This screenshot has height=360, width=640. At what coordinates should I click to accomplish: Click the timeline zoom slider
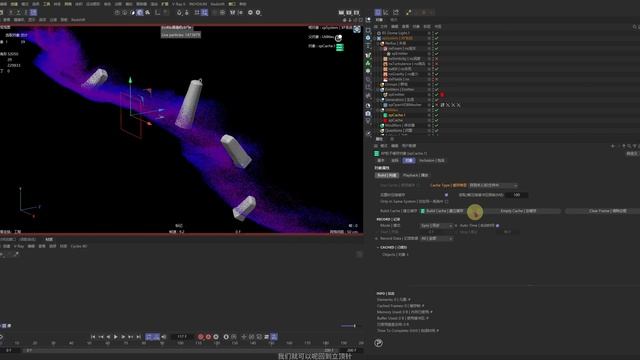[x=349, y=326]
